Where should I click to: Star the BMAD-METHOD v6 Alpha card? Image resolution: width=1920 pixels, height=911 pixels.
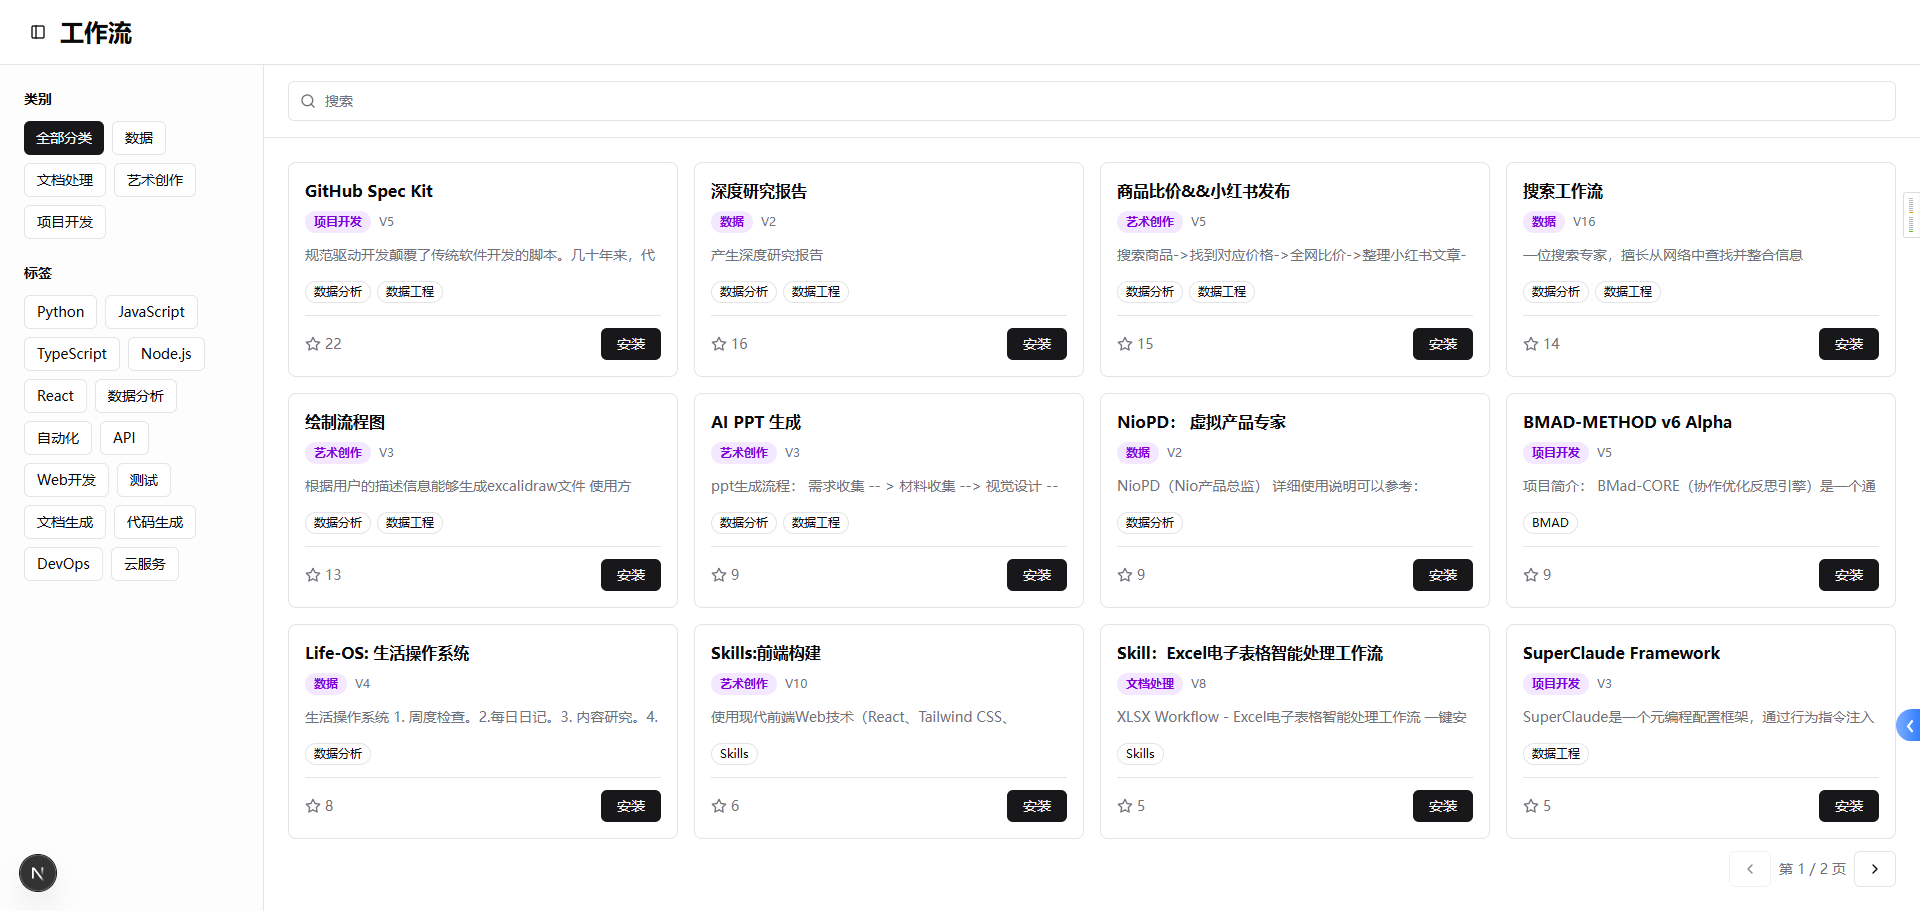(1529, 574)
